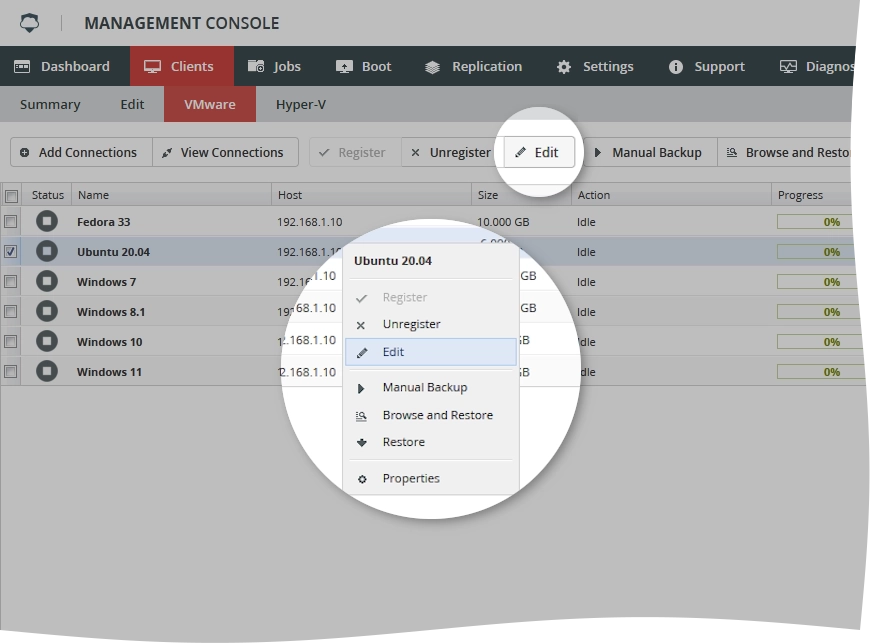Uncheck the Ubuntu 20.04 row checkbox

pyautogui.click(x=11, y=251)
